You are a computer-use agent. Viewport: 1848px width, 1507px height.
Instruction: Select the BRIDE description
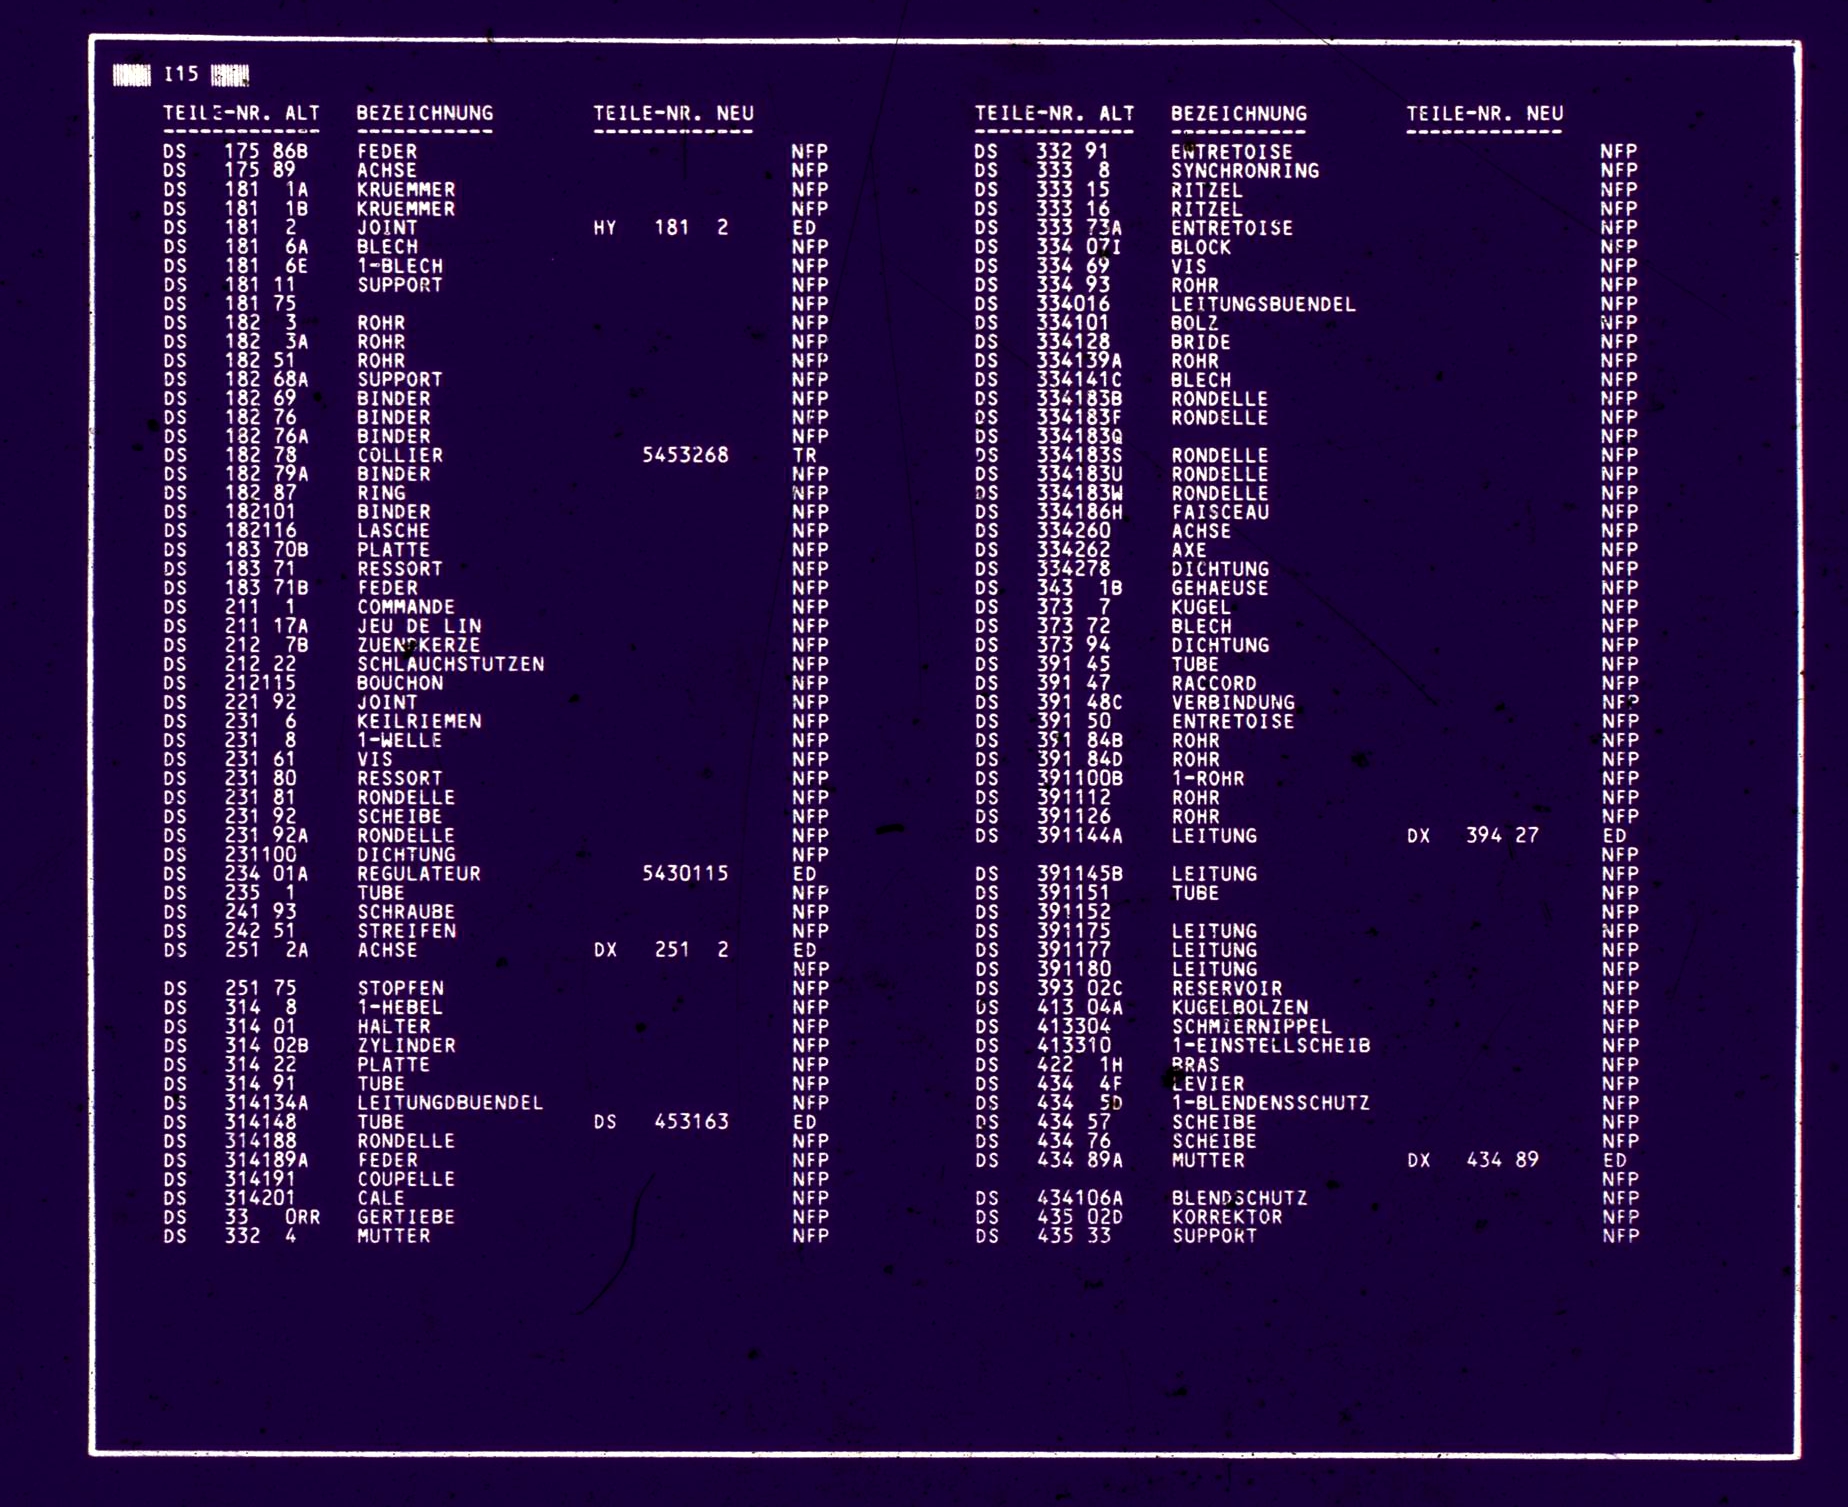point(1201,342)
